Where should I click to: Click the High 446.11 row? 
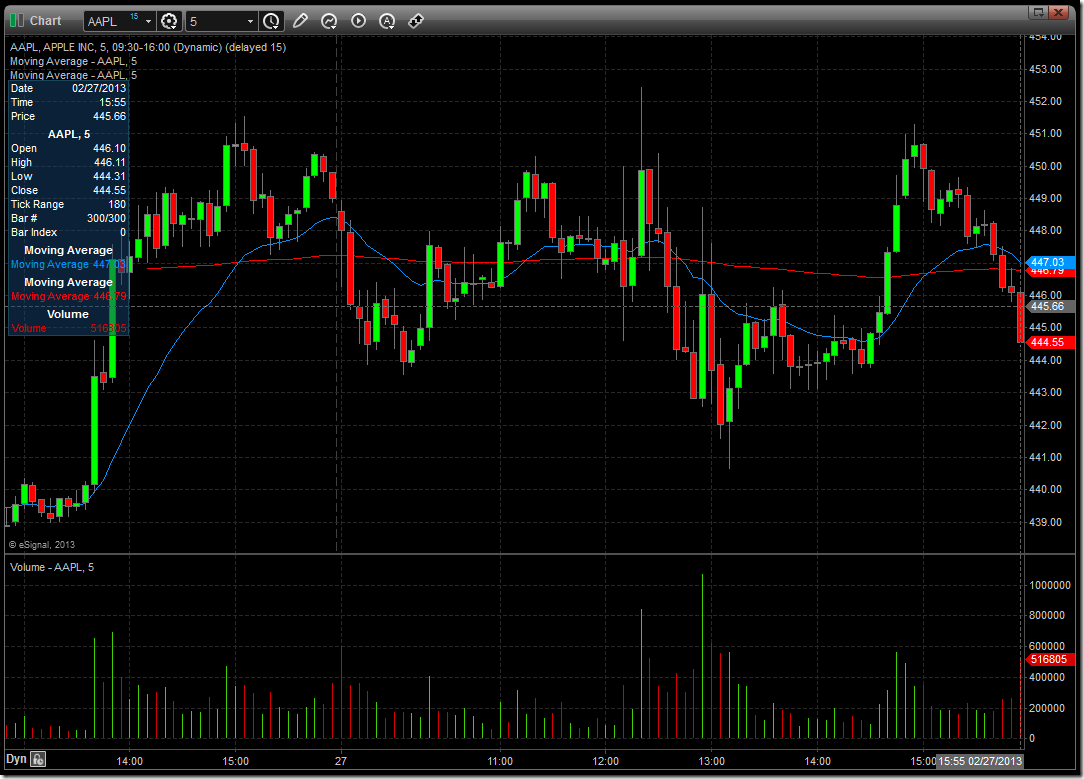pyautogui.click(x=68, y=162)
